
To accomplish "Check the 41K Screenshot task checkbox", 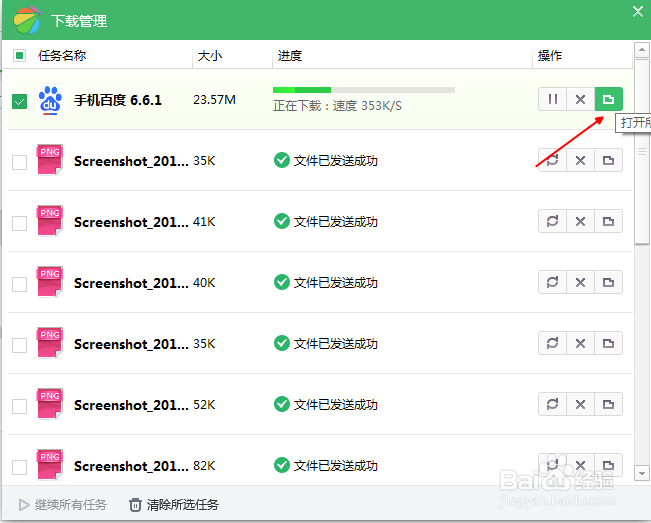I will click(x=19, y=223).
